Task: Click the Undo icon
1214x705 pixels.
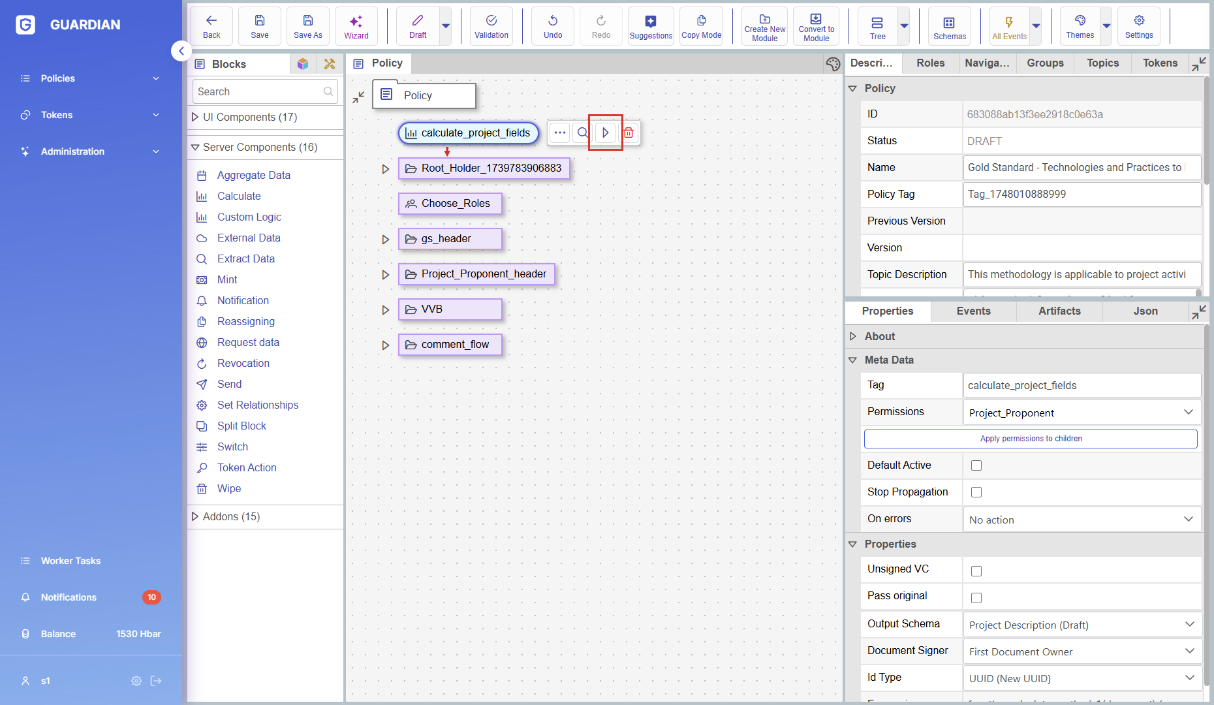Action: pos(552,27)
